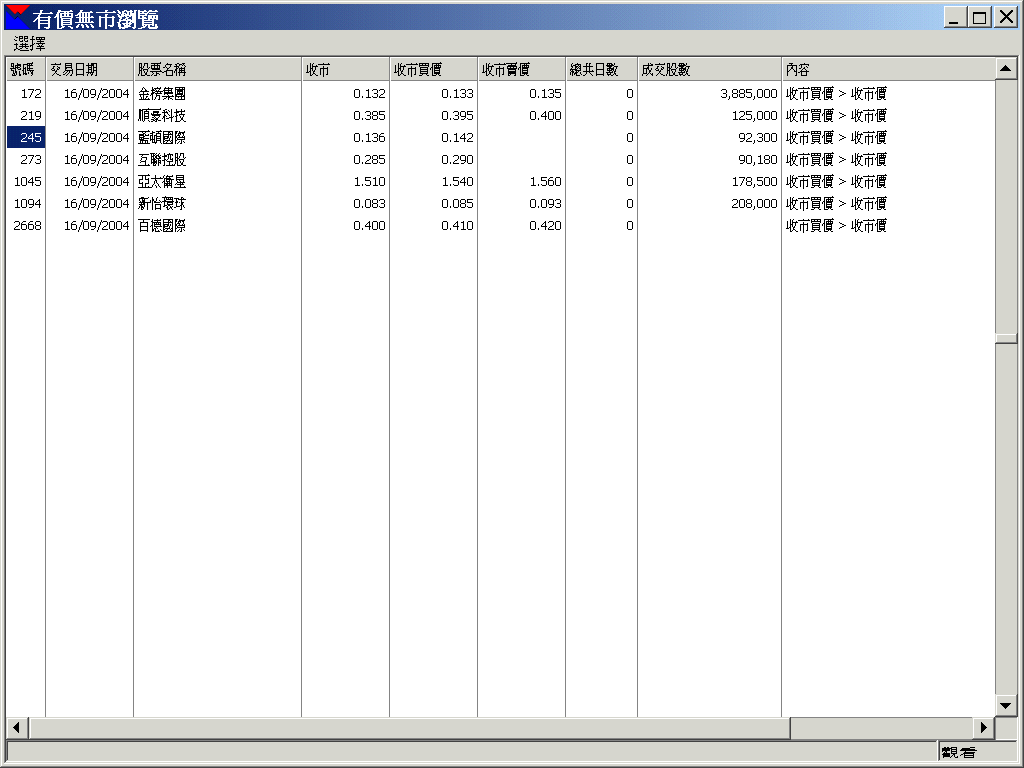Viewport: 1024px width, 768px height.
Task: Click volume value 178,500
Action: click(x=754, y=182)
